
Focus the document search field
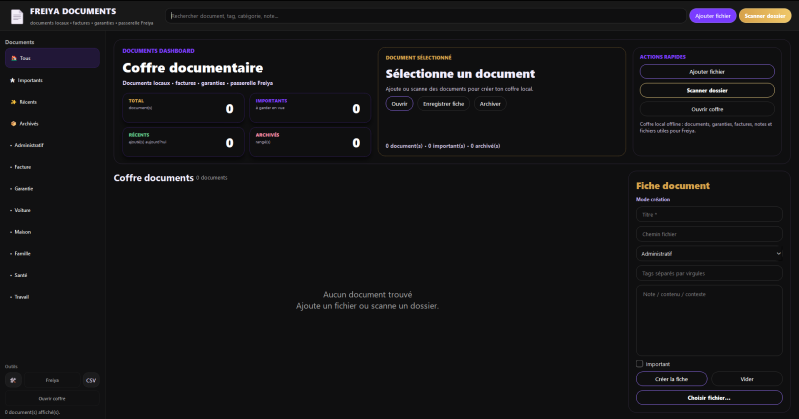(425, 16)
